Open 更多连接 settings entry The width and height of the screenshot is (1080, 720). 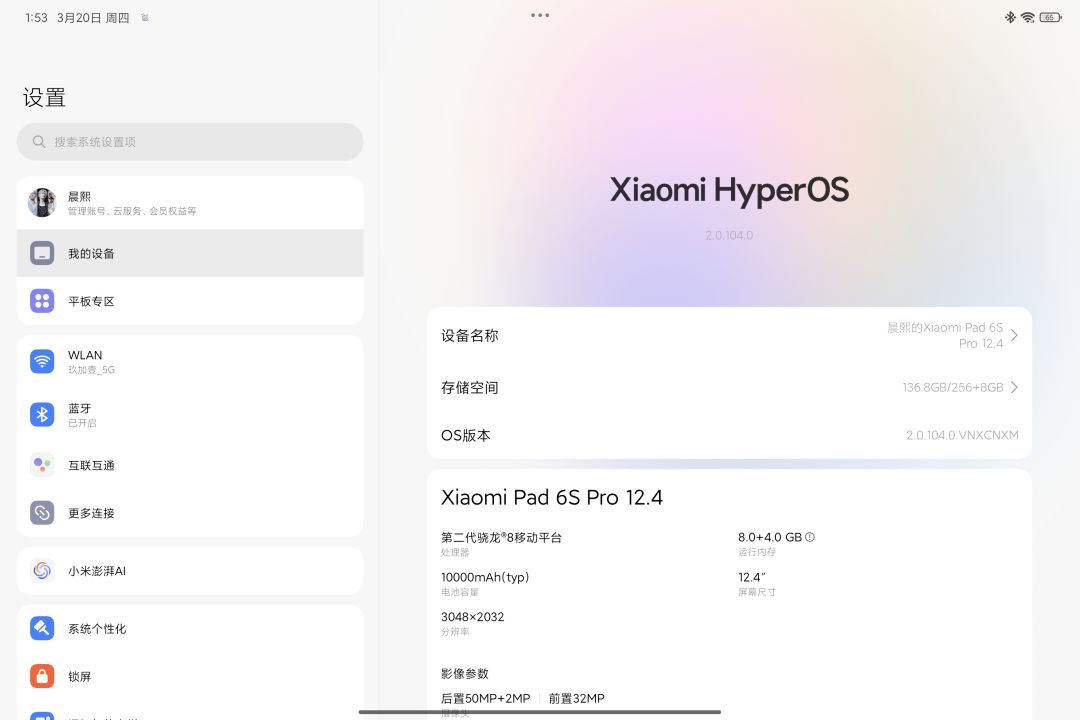pyautogui.click(x=190, y=513)
